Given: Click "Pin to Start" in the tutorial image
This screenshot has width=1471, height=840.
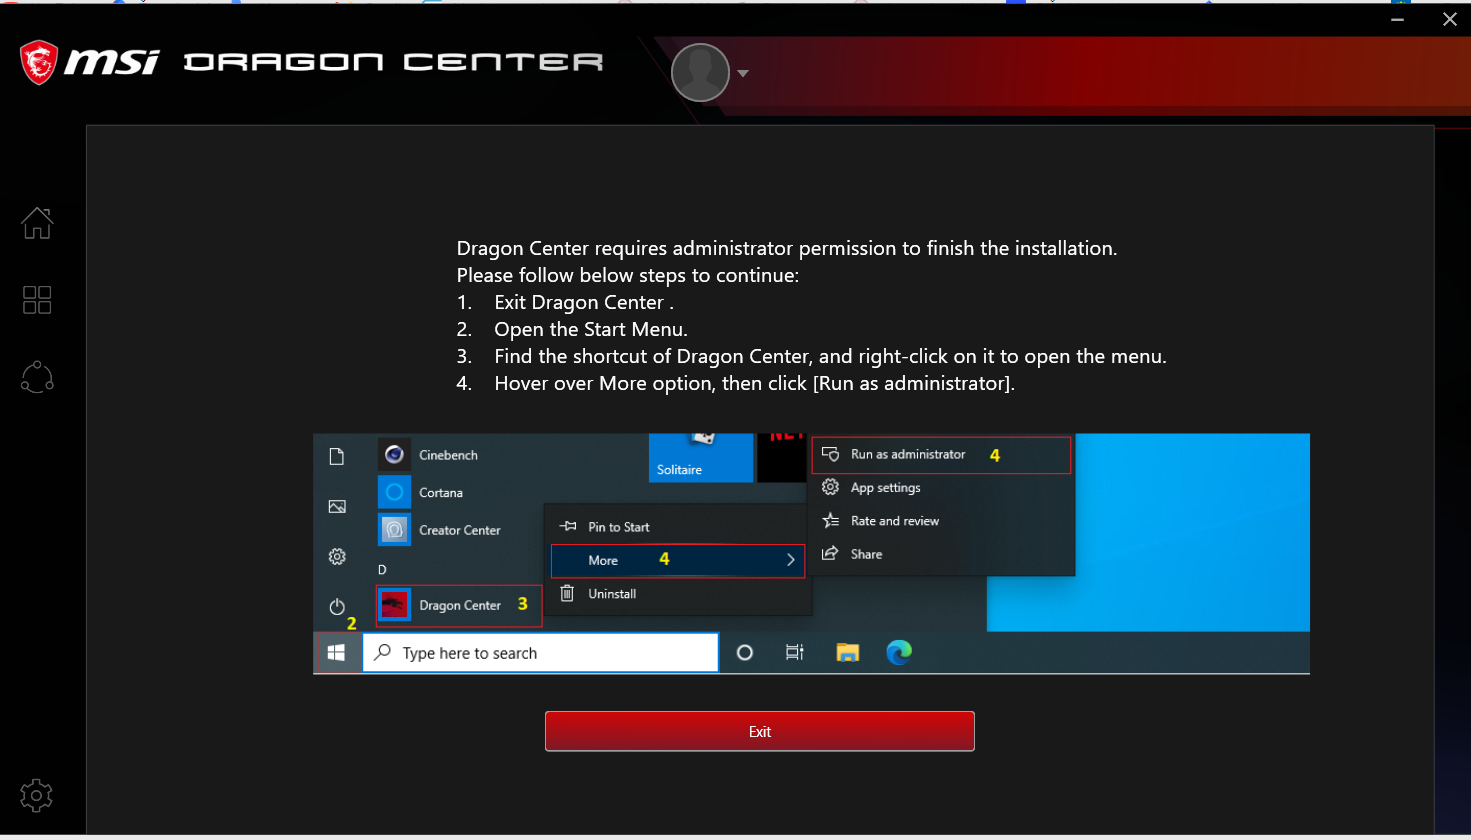Looking at the screenshot, I should (x=619, y=527).
